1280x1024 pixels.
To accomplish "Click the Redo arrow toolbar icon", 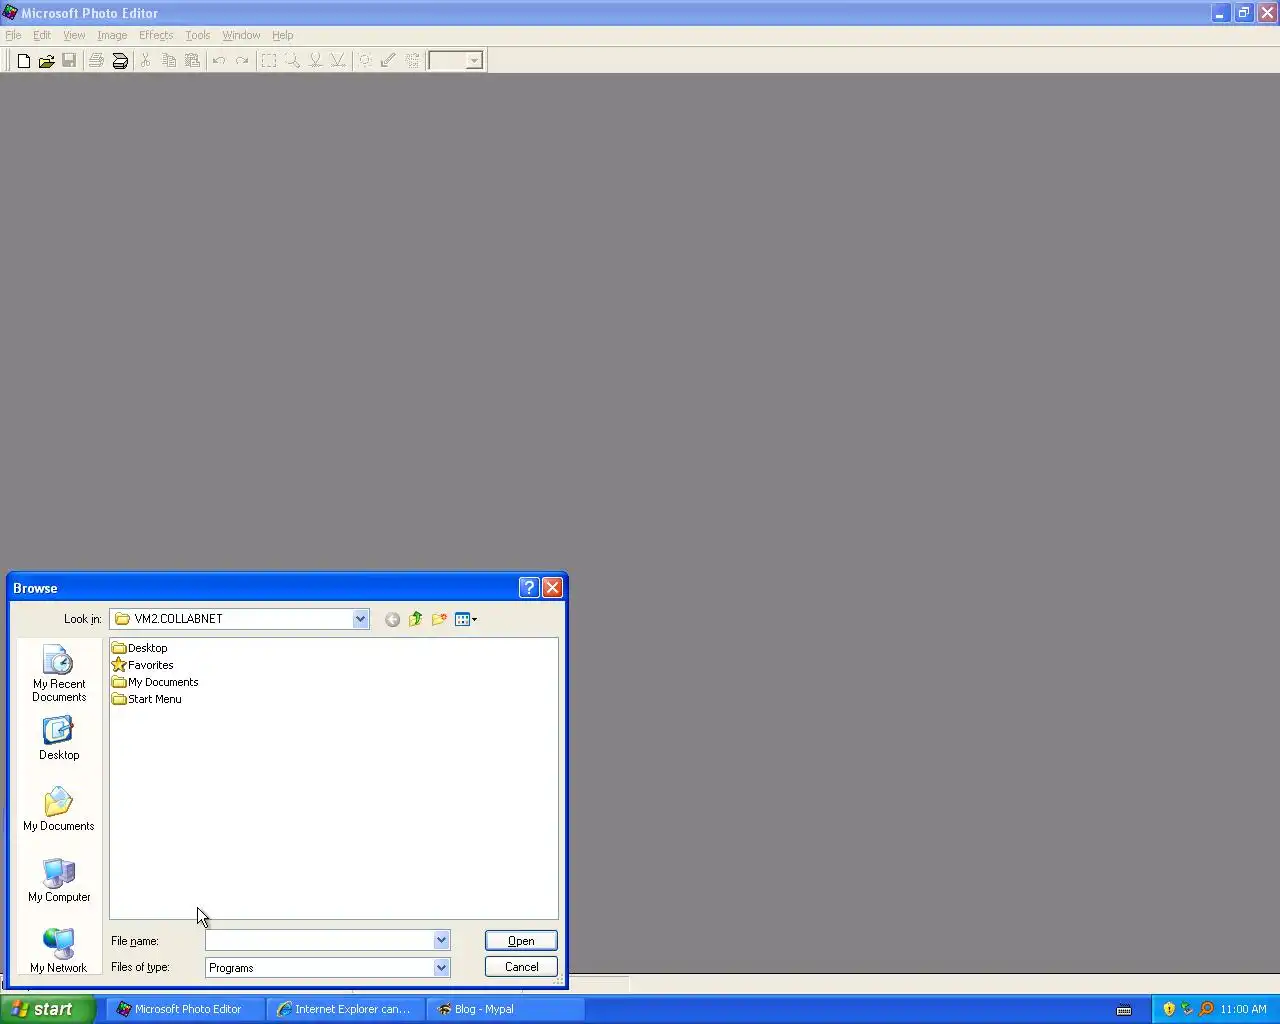I will coord(242,61).
